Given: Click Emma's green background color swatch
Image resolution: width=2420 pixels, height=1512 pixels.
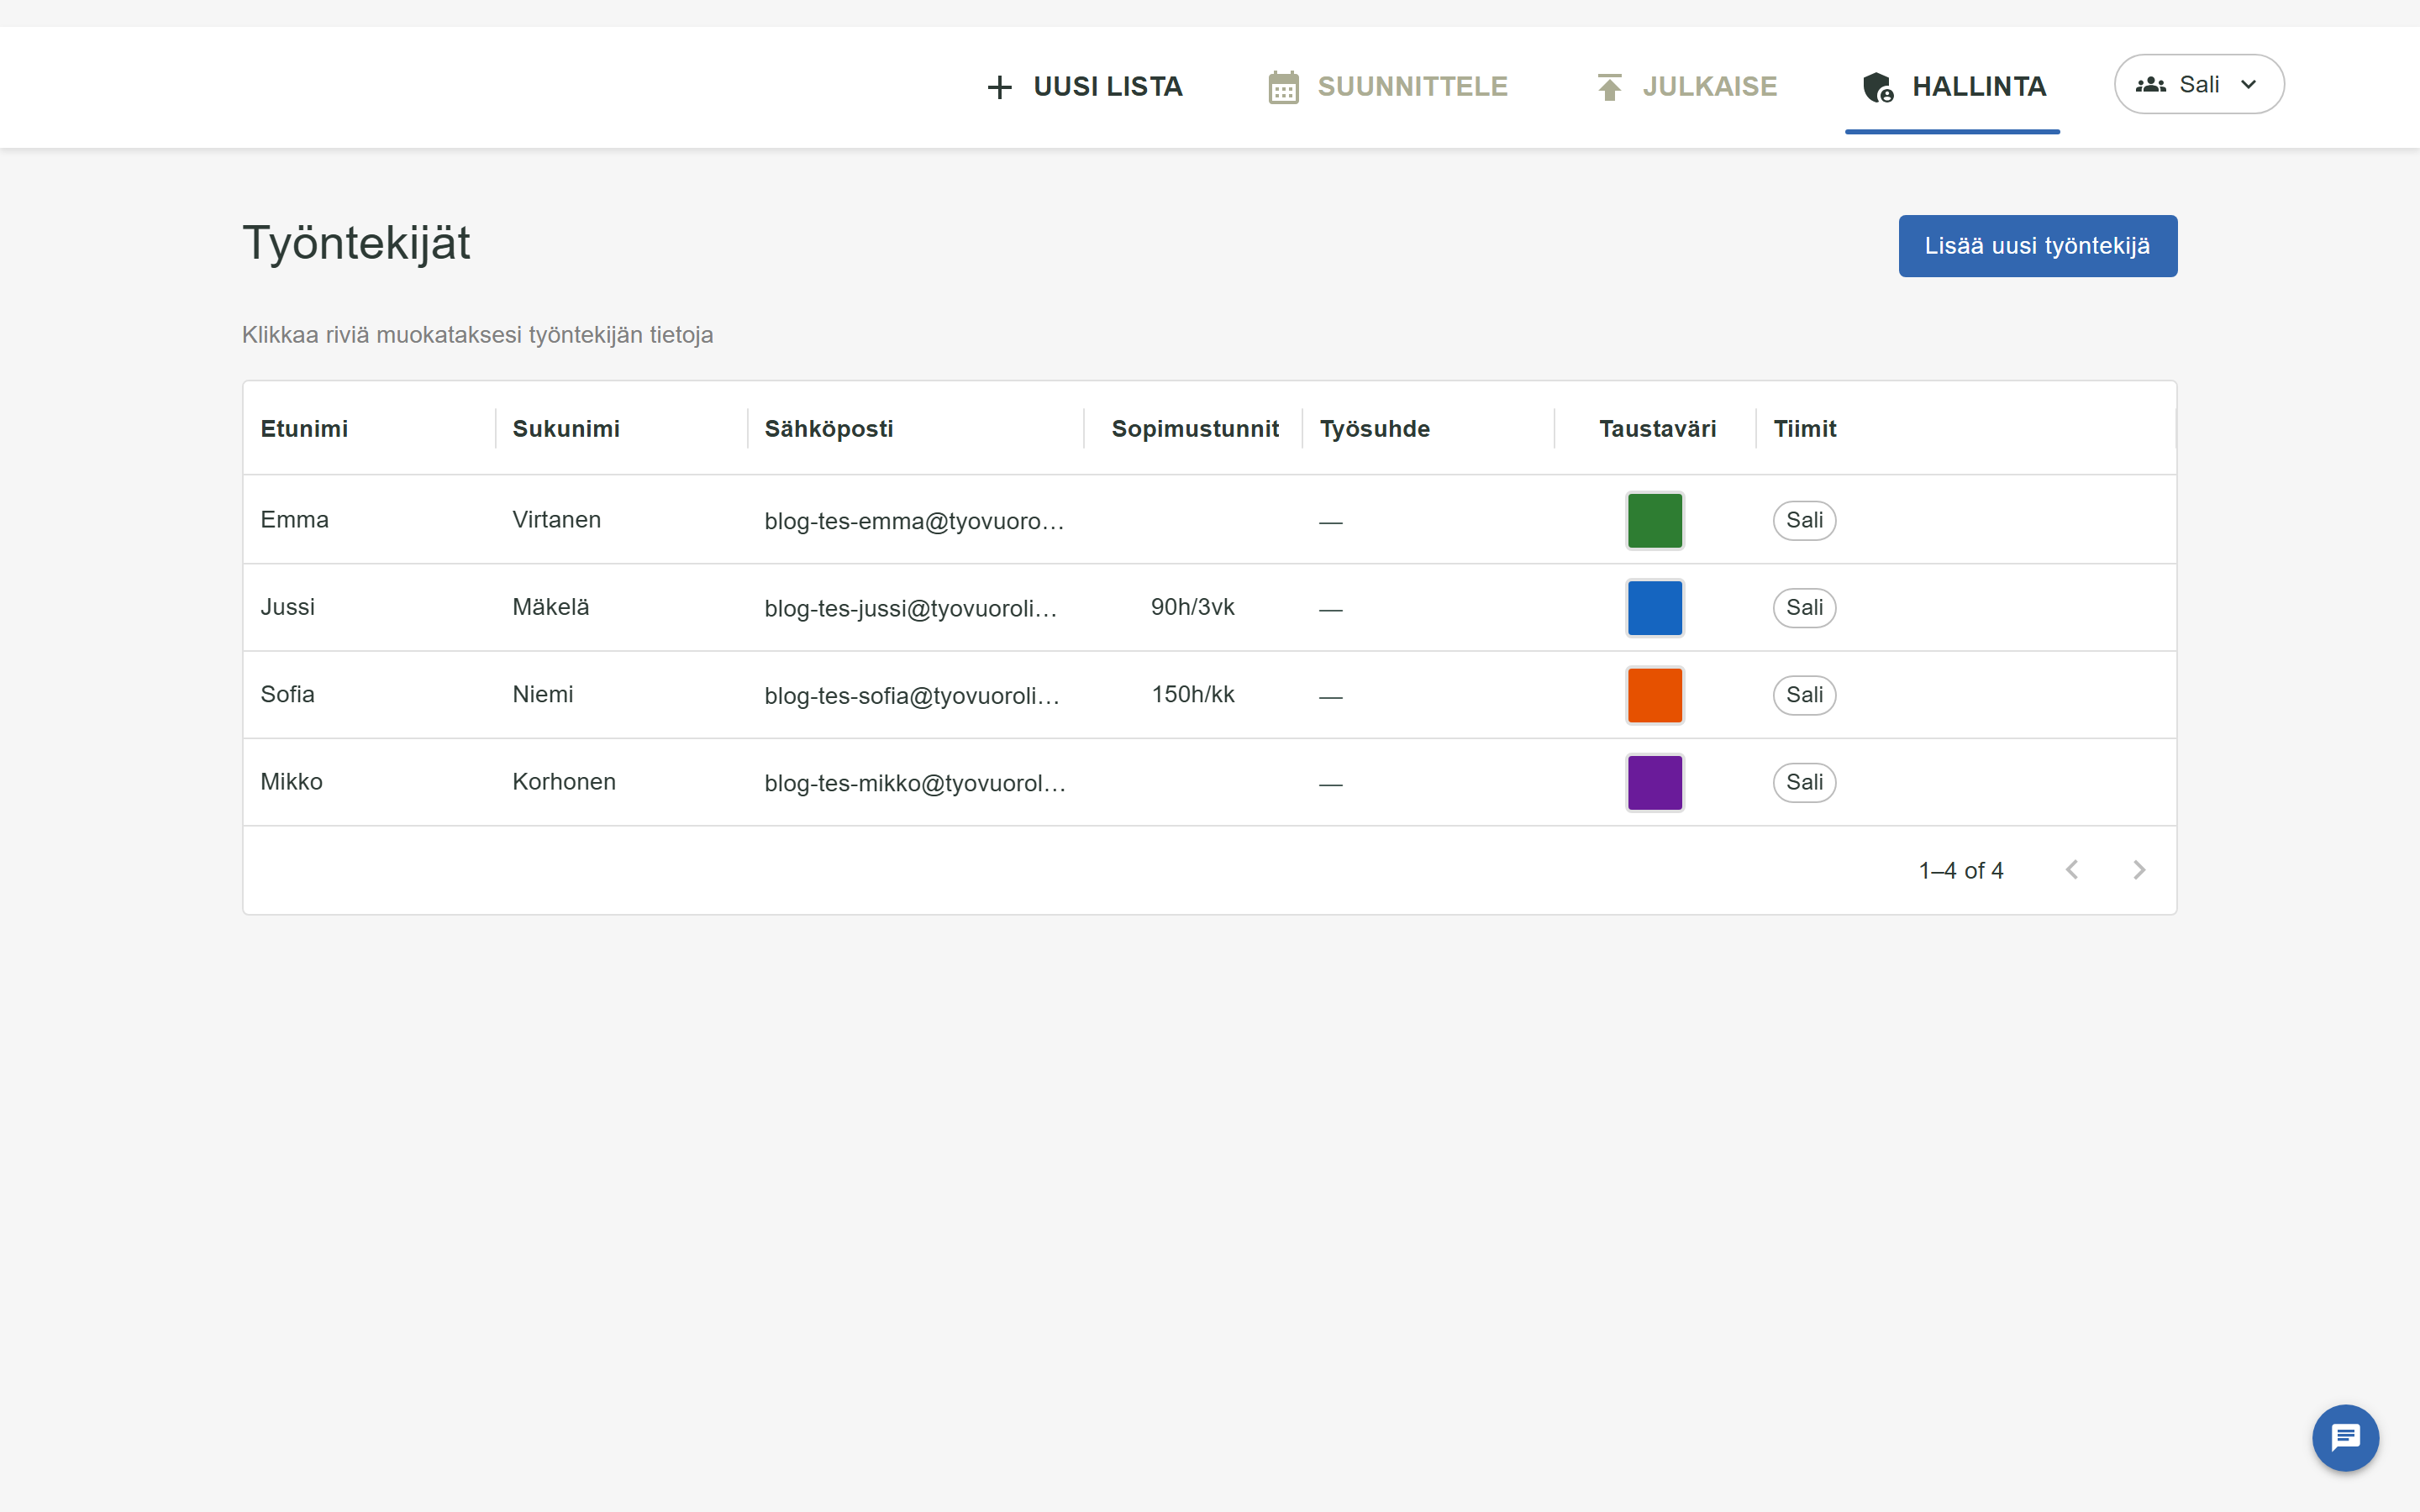Looking at the screenshot, I should coord(1655,520).
